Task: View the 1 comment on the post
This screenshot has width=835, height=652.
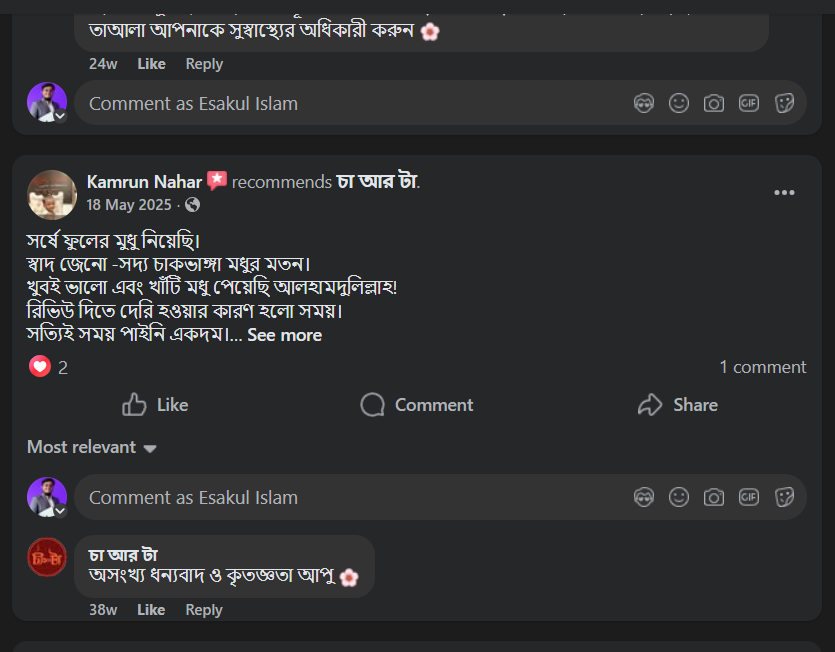Action: click(763, 366)
